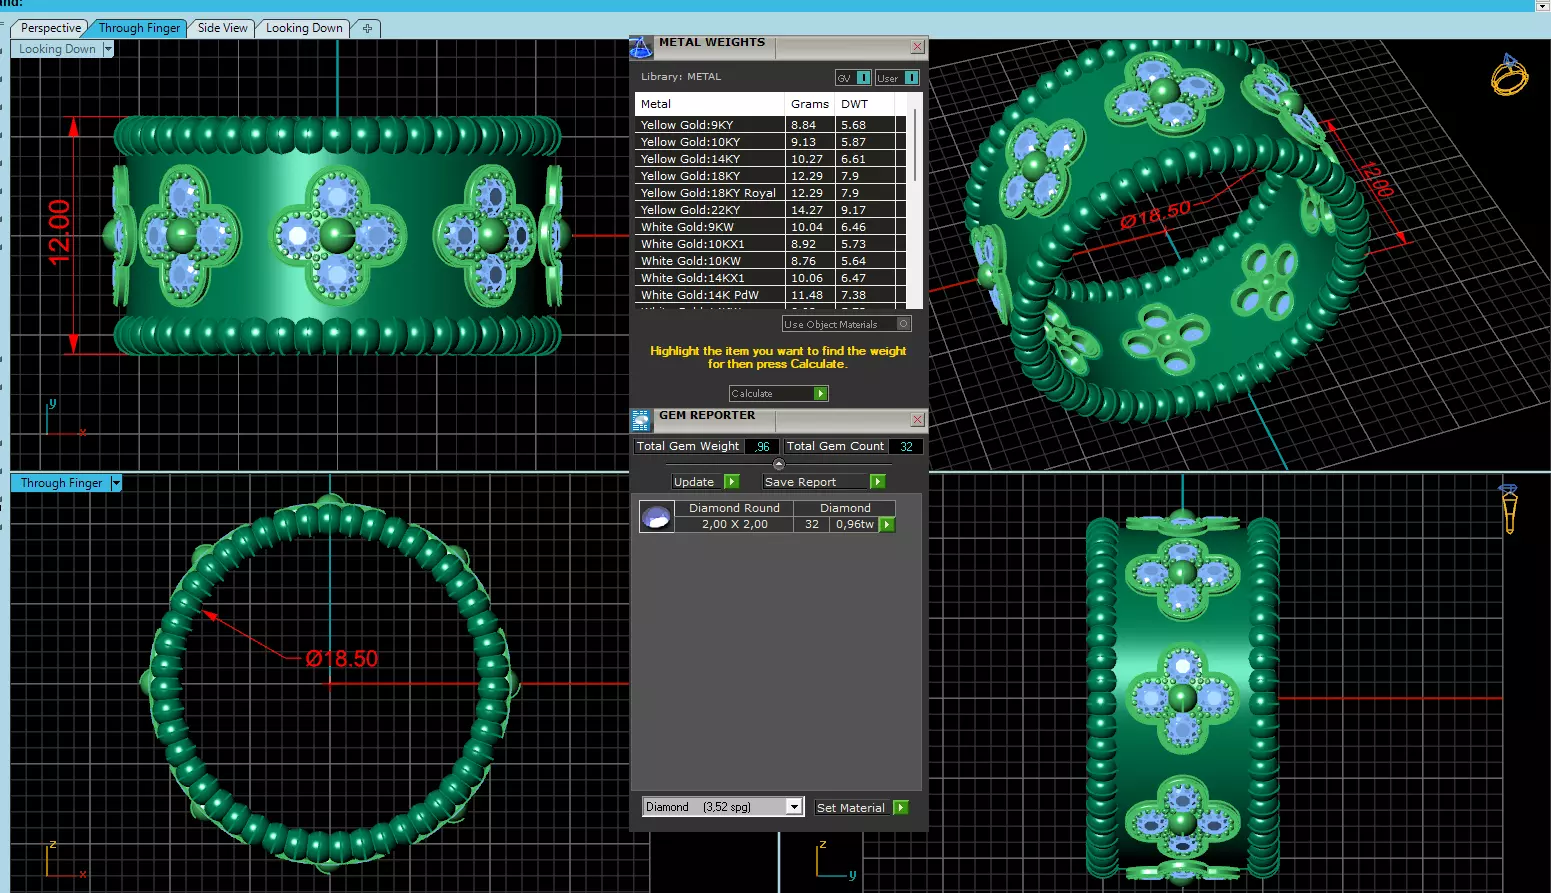Click the 2,00 X 2,00 gem size cell
This screenshot has width=1551, height=893.
tap(734, 524)
